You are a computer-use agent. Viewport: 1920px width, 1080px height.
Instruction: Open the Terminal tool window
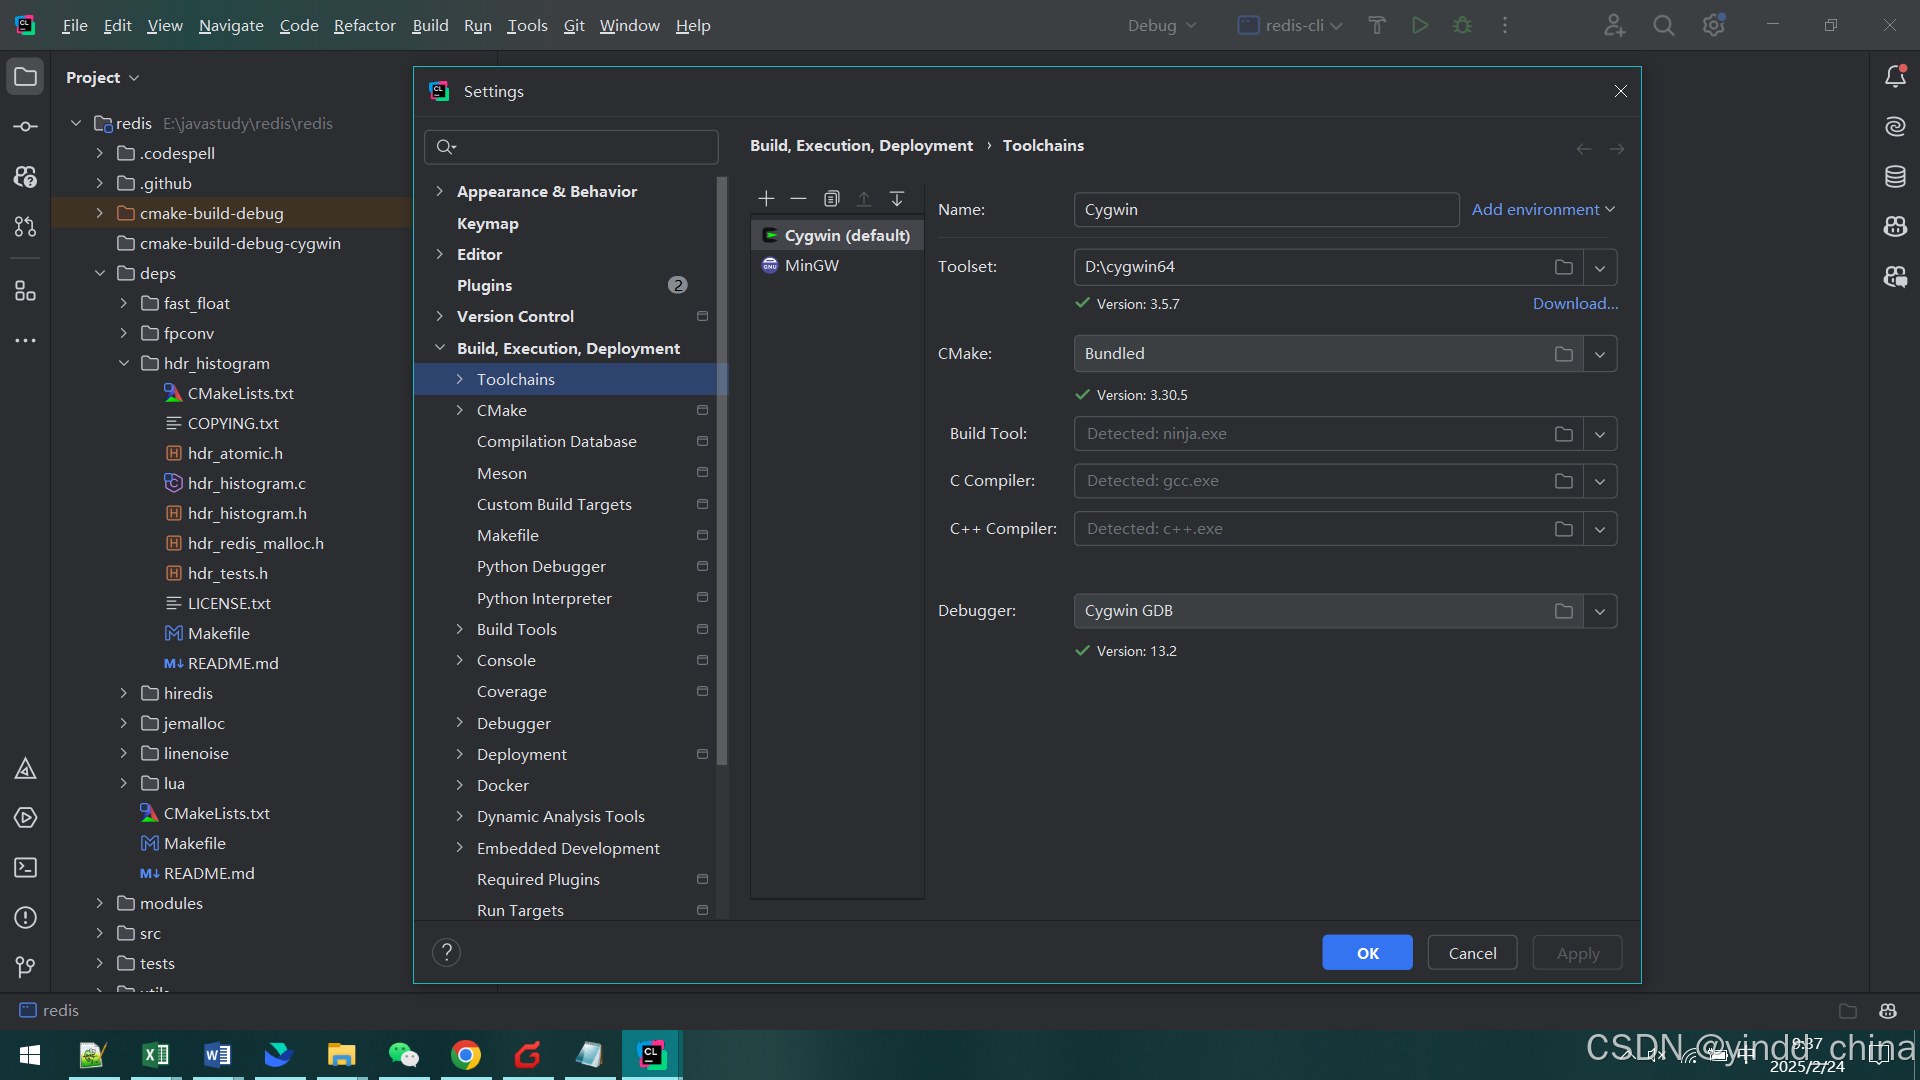[25, 868]
